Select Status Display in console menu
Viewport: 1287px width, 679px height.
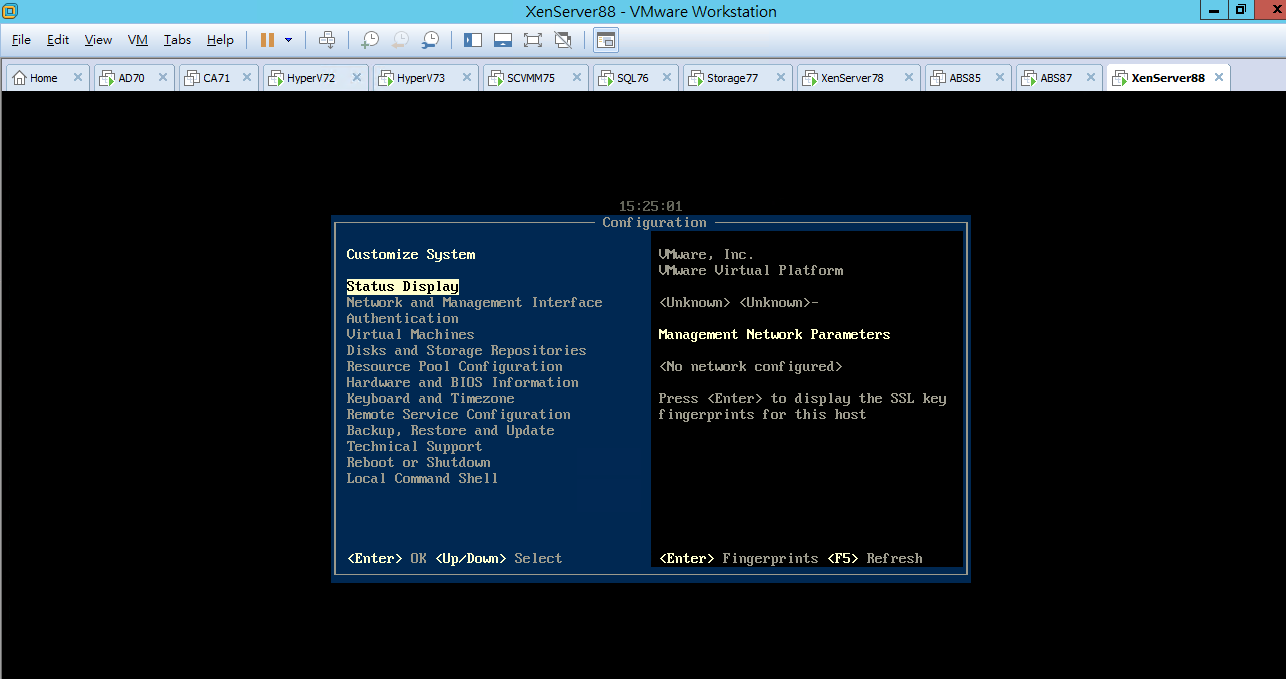[402, 286]
